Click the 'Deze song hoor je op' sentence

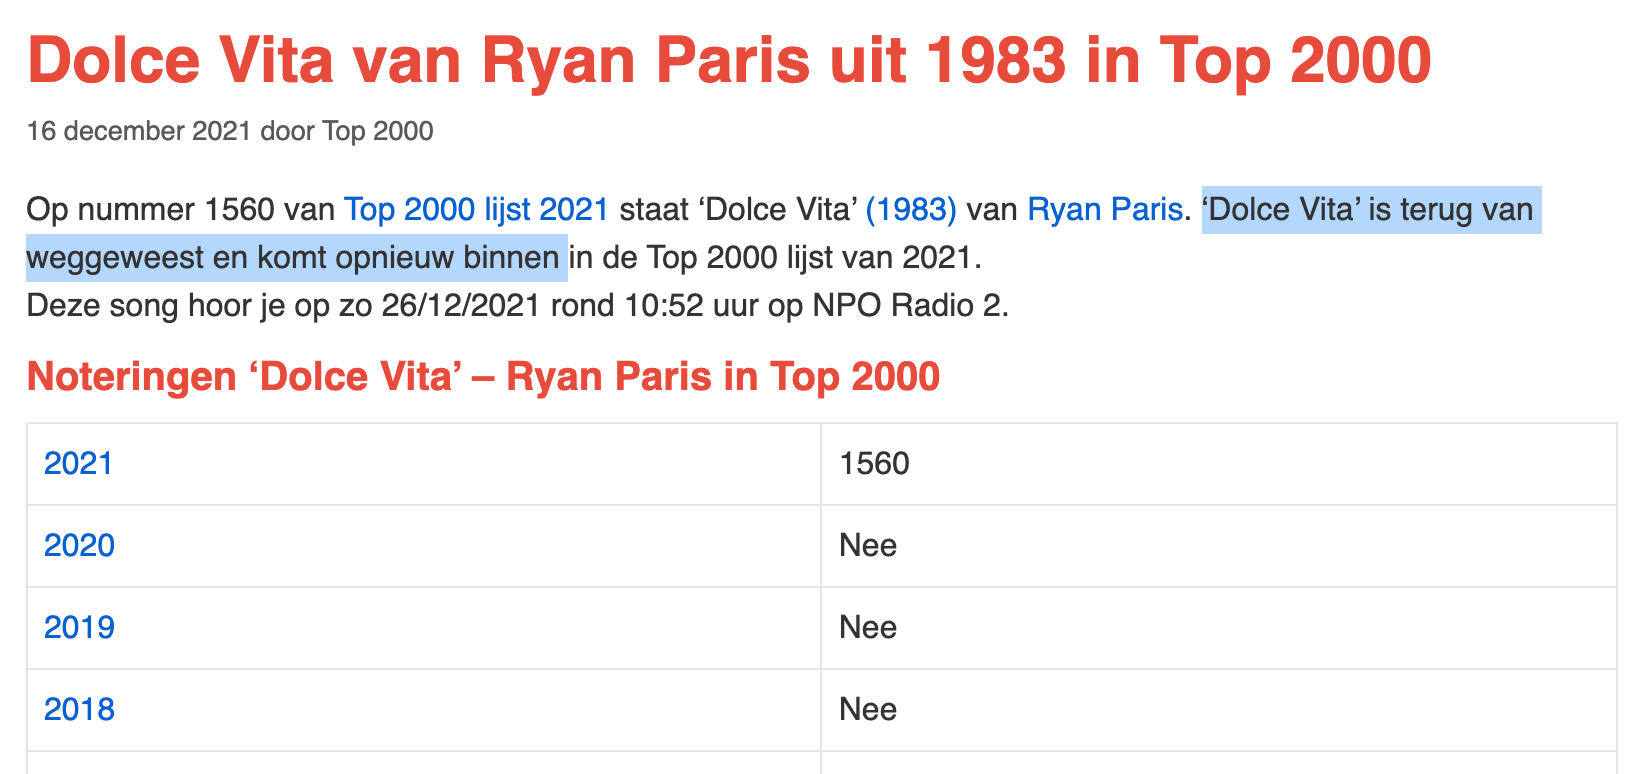tap(200, 305)
